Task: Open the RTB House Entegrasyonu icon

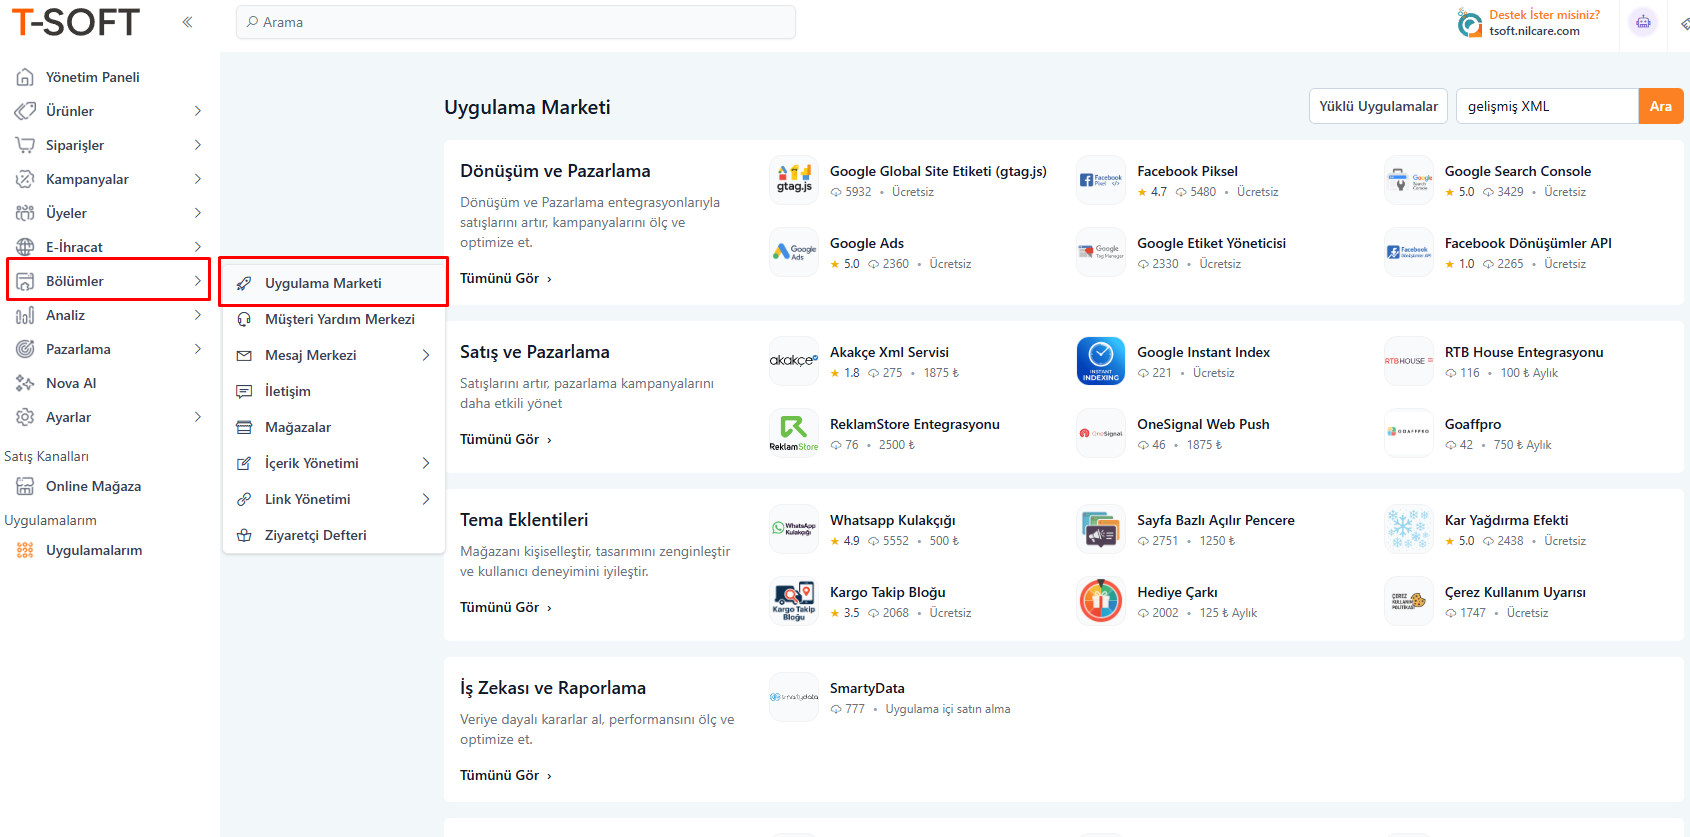Action: tap(1409, 361)
